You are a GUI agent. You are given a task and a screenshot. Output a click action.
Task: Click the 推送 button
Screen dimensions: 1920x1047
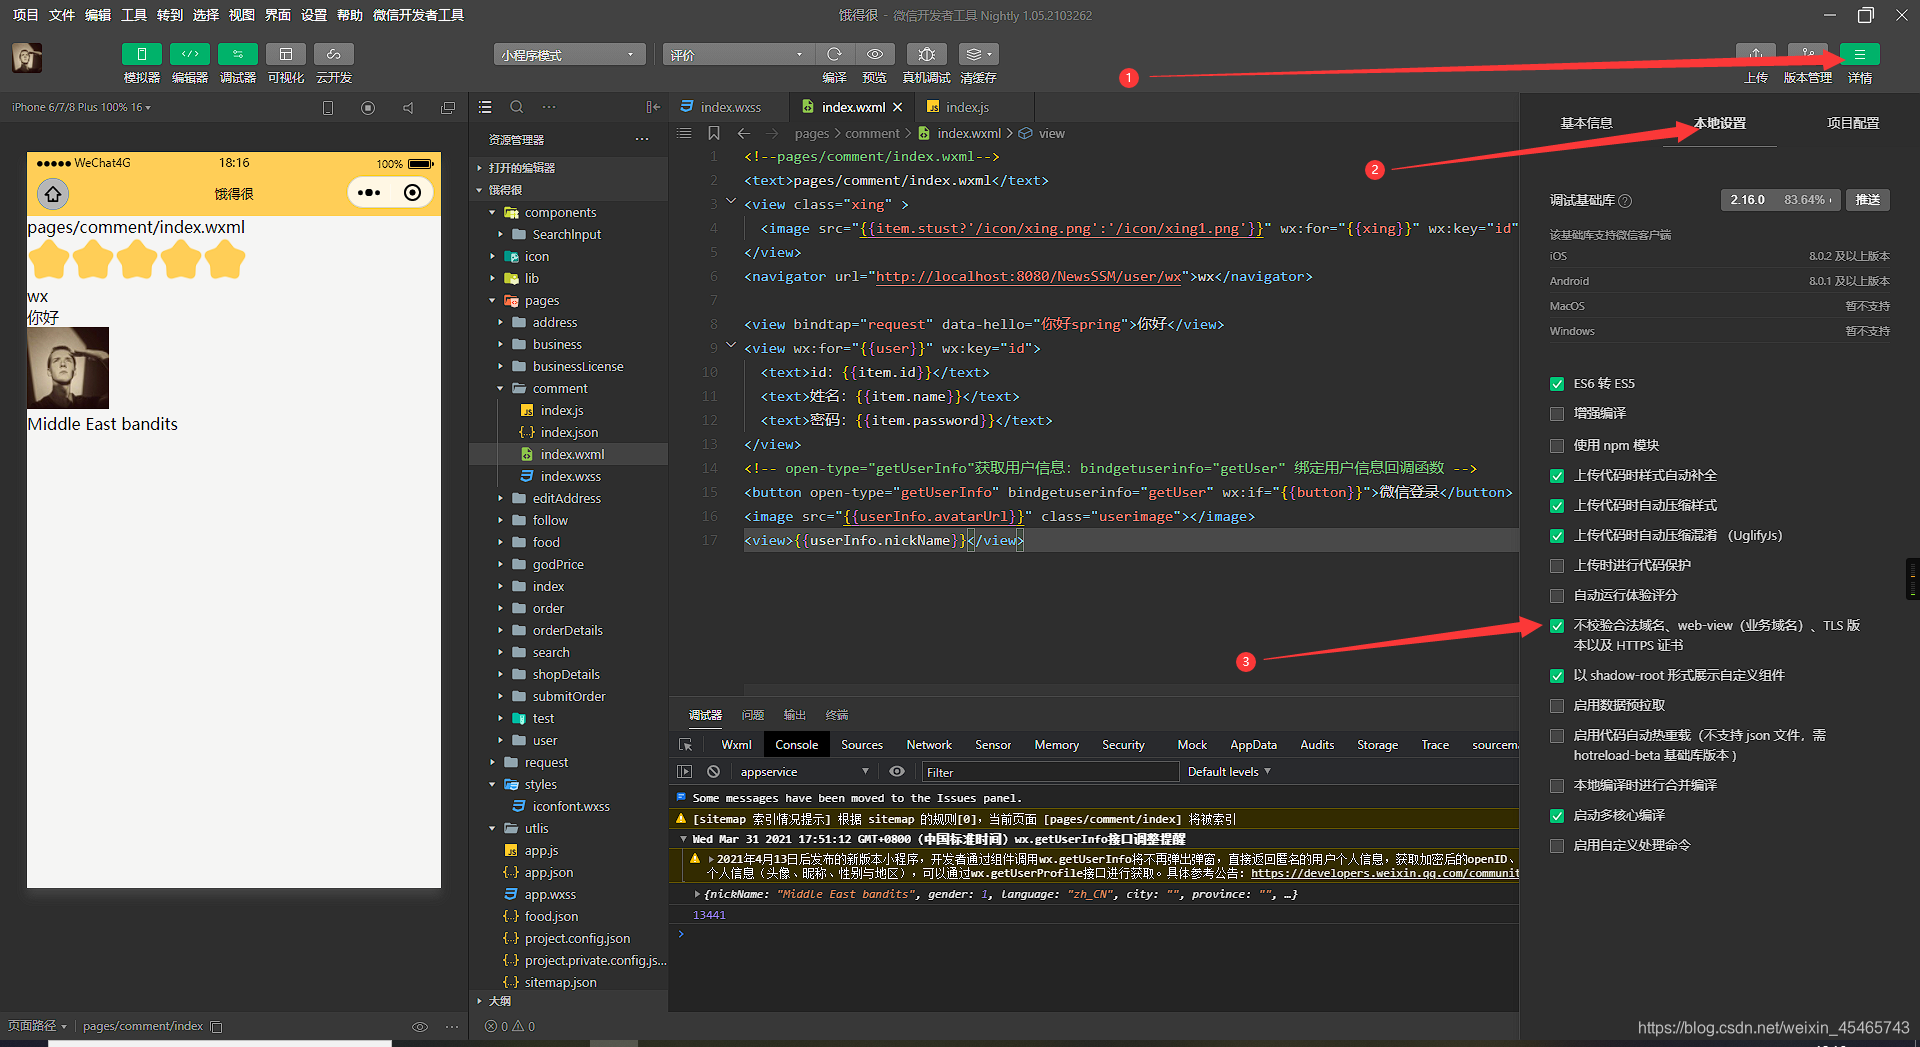[x=1867, y=200]
